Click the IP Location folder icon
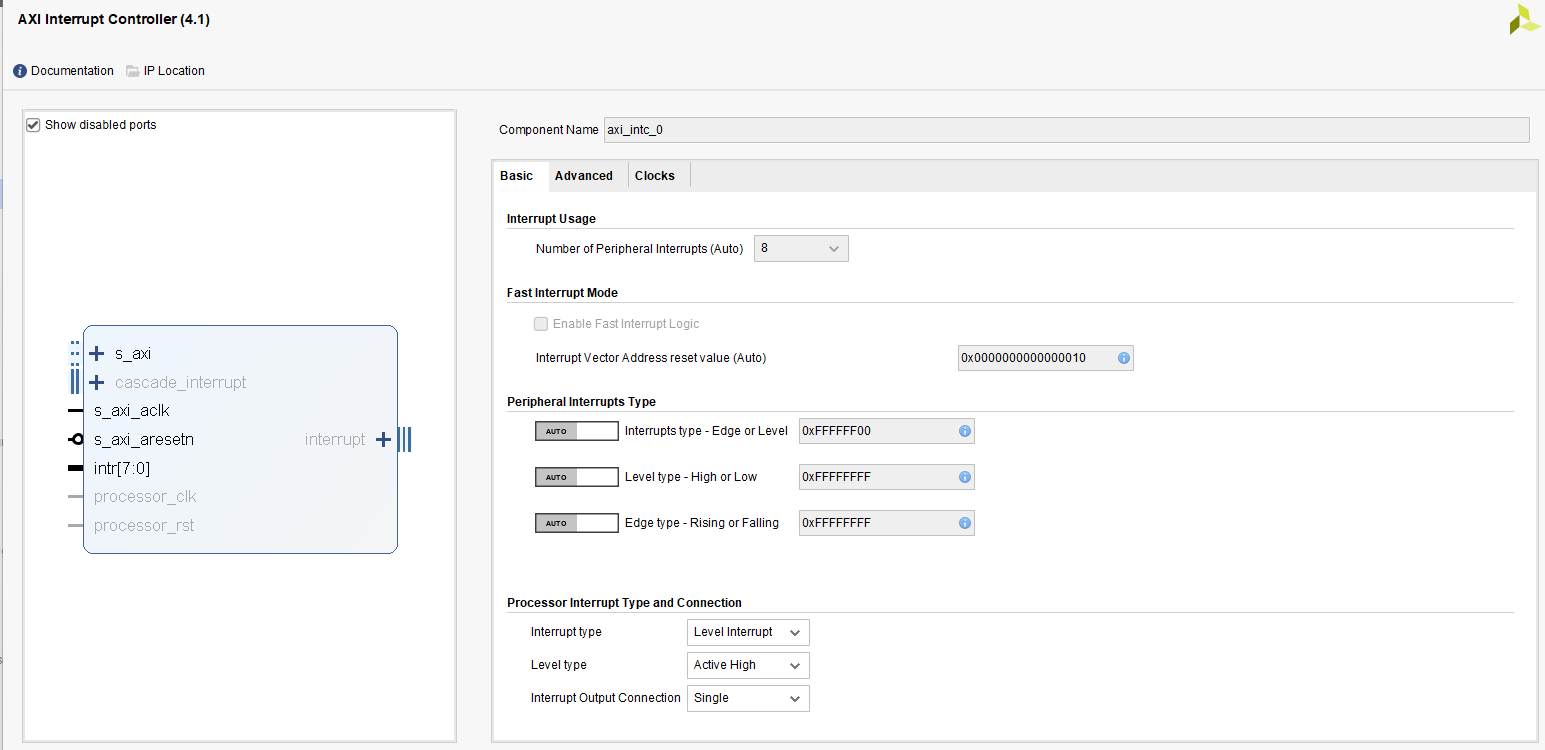 (131, 70)
